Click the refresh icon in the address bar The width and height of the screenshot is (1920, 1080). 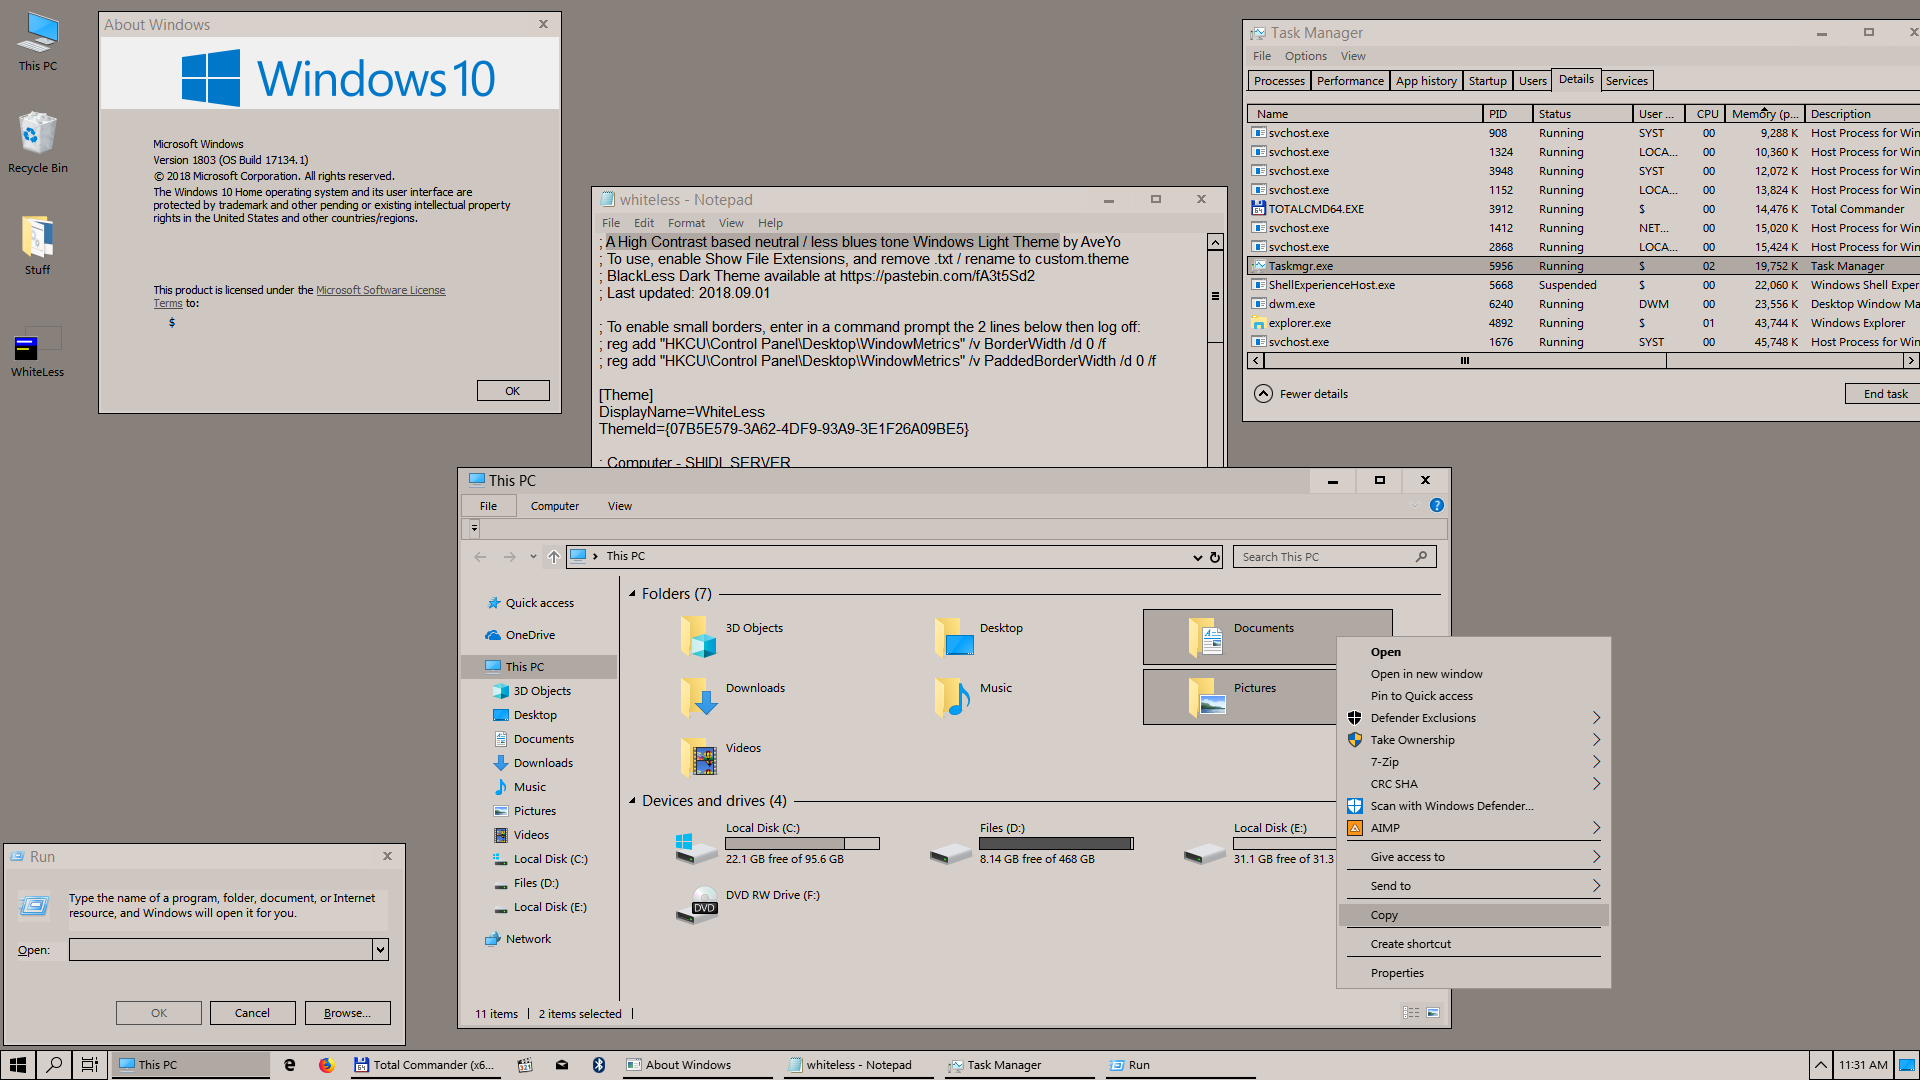pos(1215,557)
